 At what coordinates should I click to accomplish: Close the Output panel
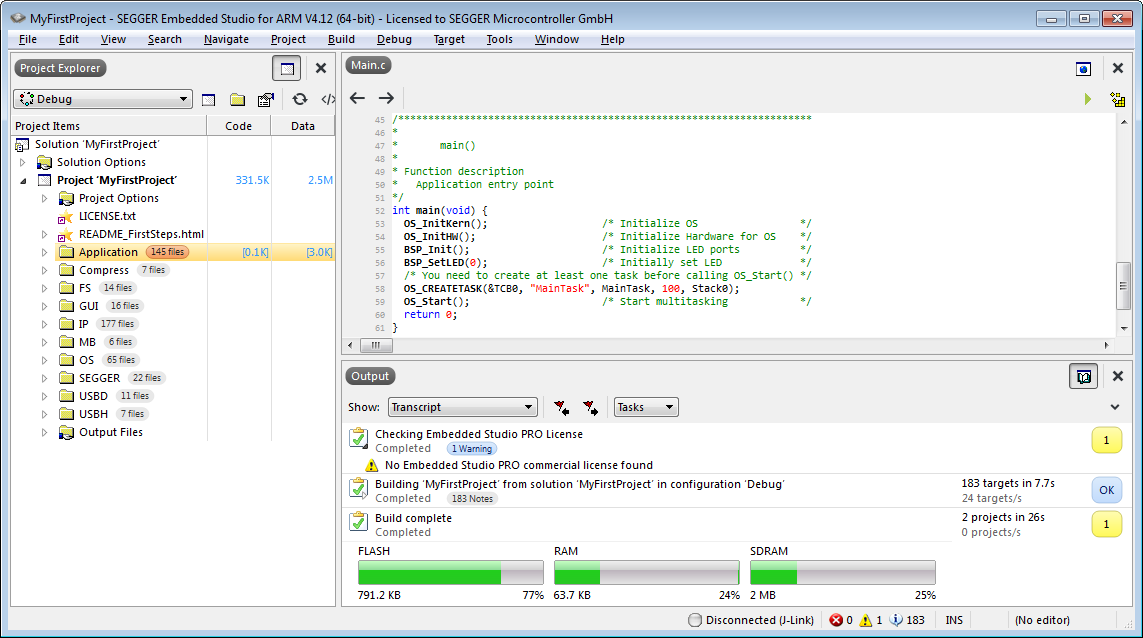[x=1117, y=376]
